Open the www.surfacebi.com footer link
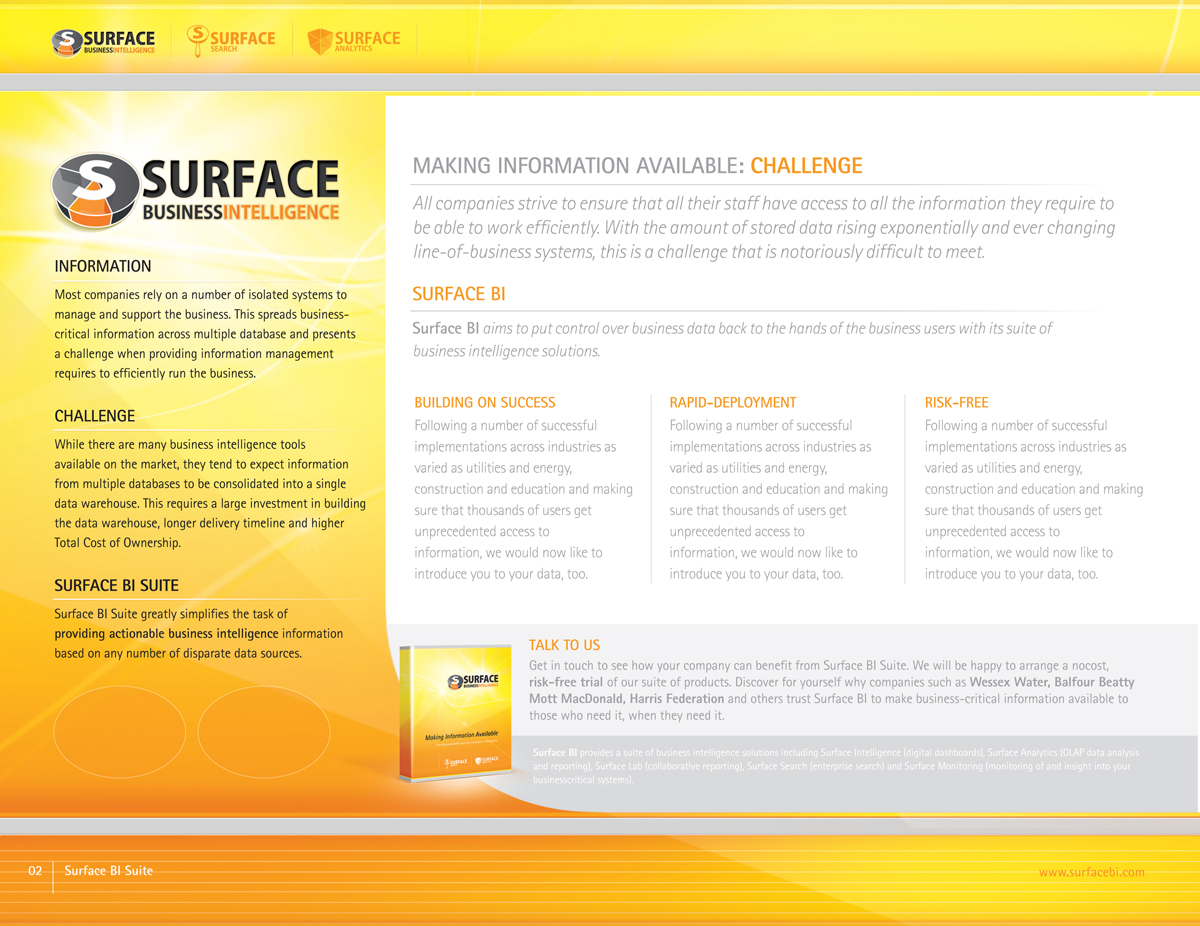The height and width of the screenshot is (926, 1200). (x=1091, y=872)
